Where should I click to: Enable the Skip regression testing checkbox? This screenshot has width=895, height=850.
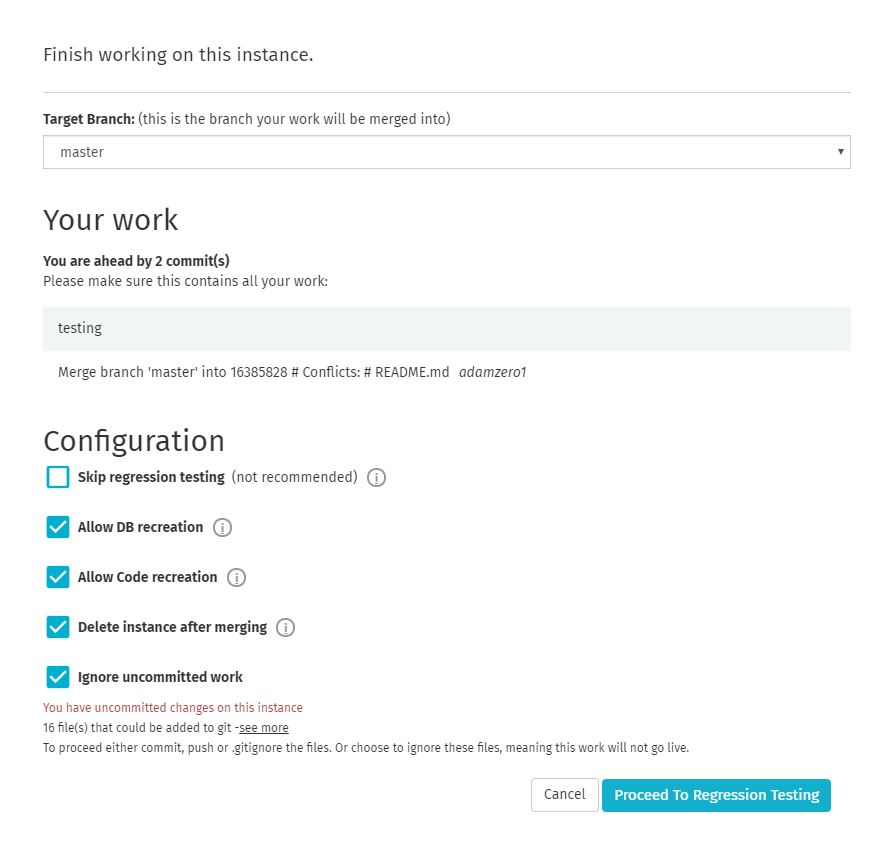click(x=58, y=477)
